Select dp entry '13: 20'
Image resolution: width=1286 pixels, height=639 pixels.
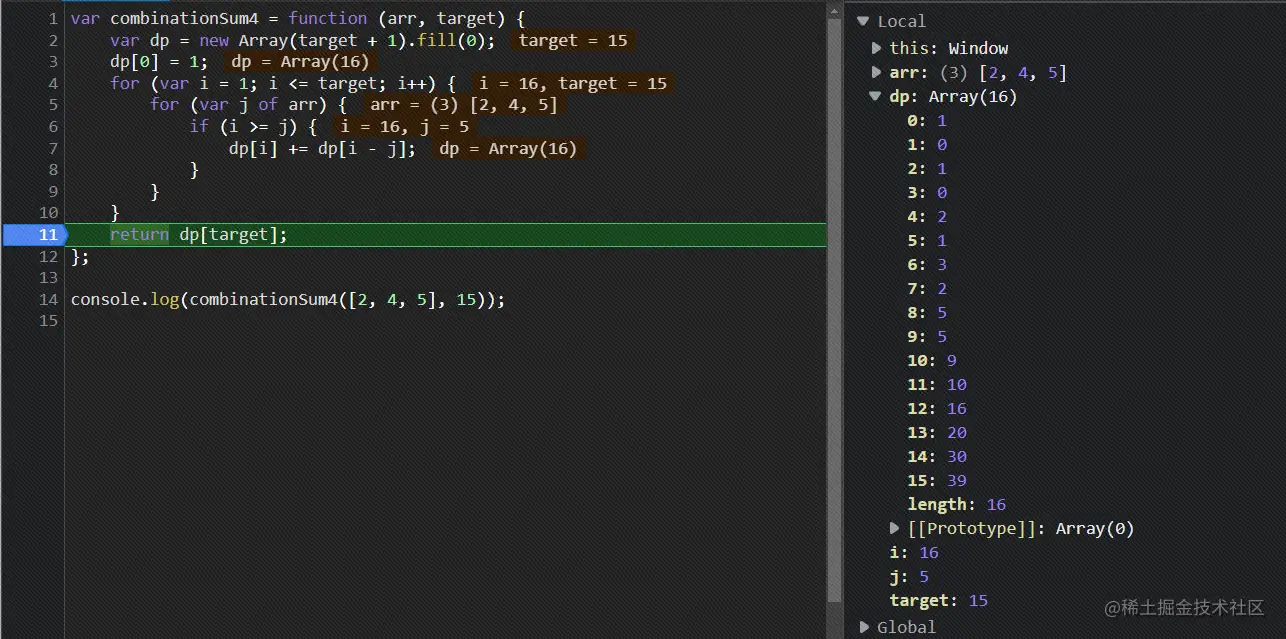[937, 432]
